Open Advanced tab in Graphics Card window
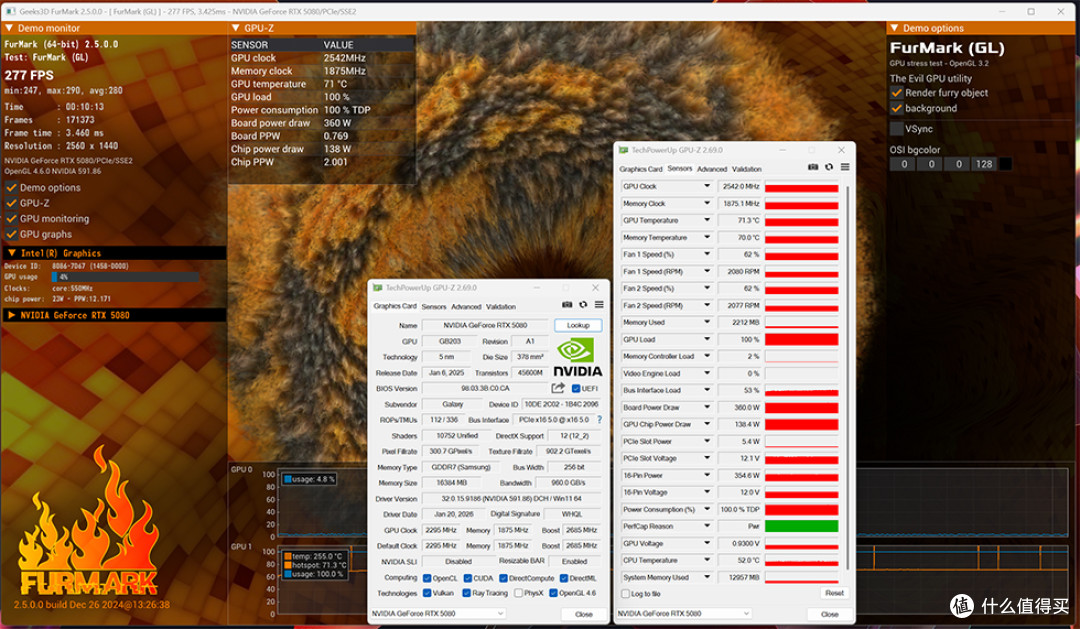 click(x=466, y=307)
